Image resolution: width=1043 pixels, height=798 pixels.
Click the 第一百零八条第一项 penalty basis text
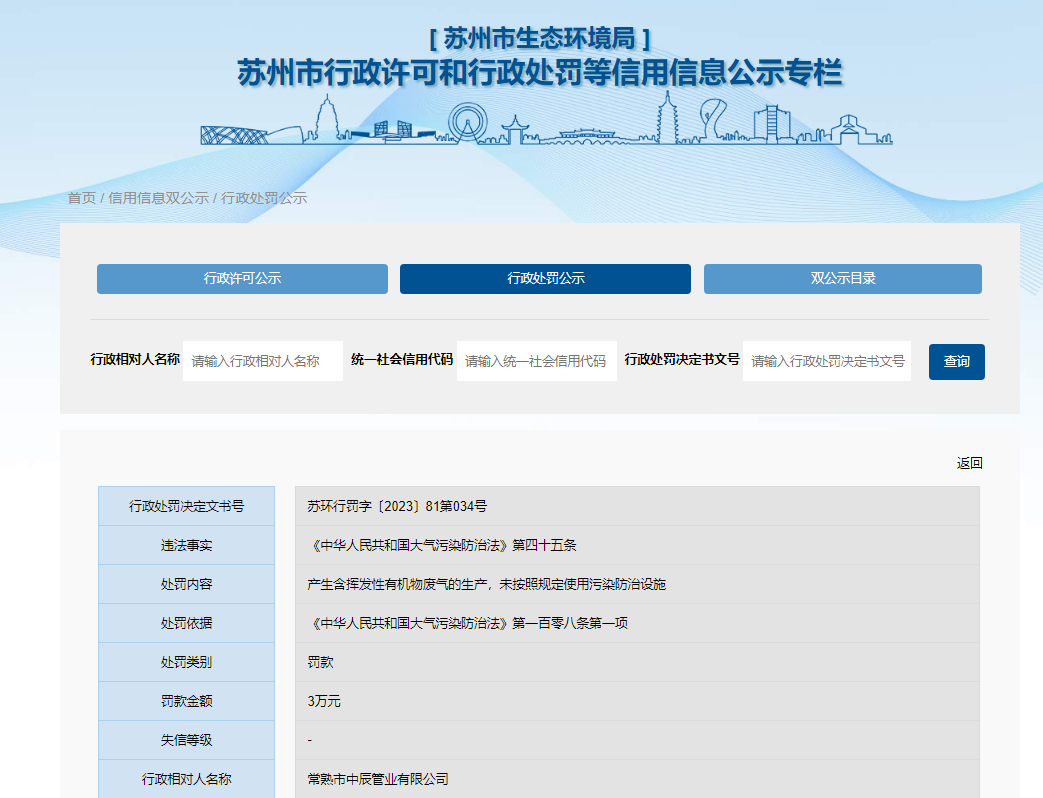tap(468, 623)
